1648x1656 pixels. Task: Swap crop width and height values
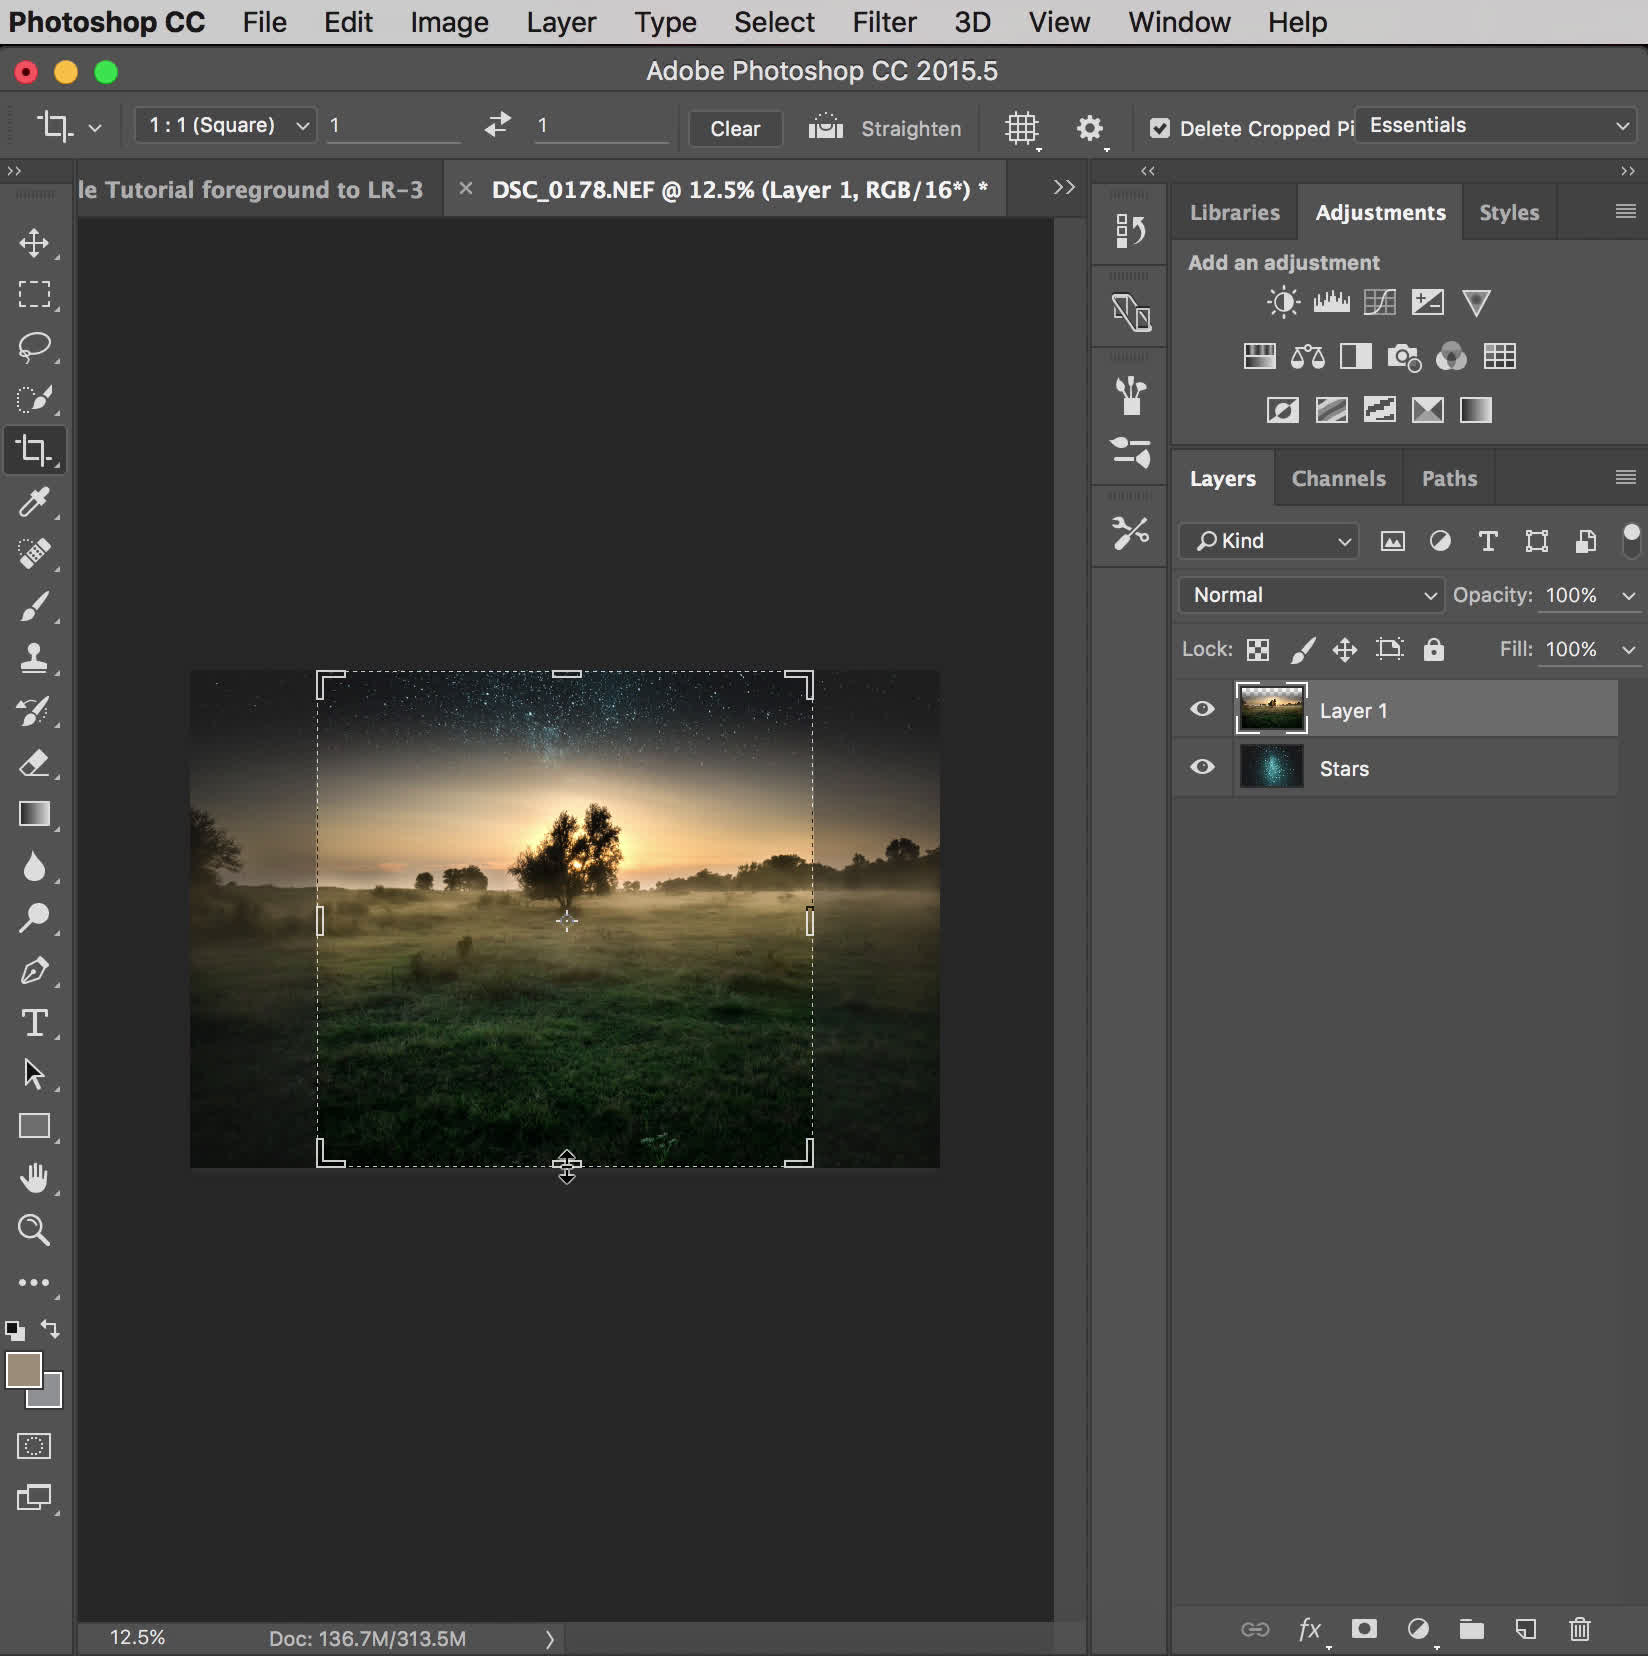497,125
